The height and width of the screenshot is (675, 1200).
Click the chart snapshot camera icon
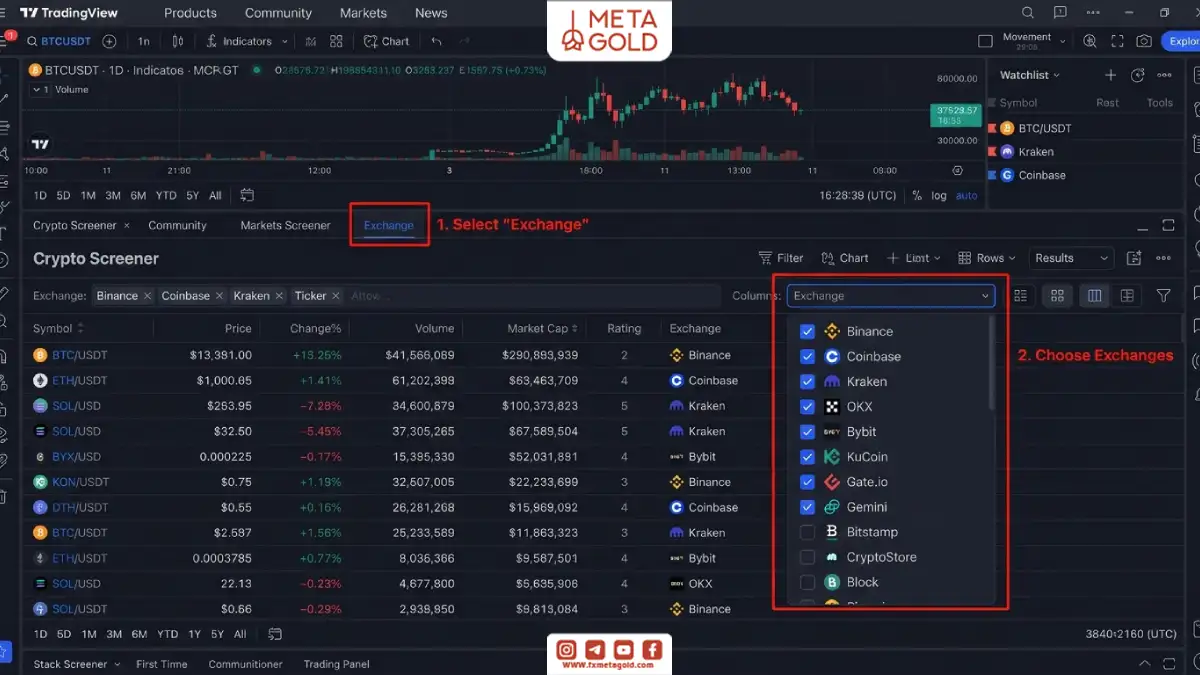1144,41
